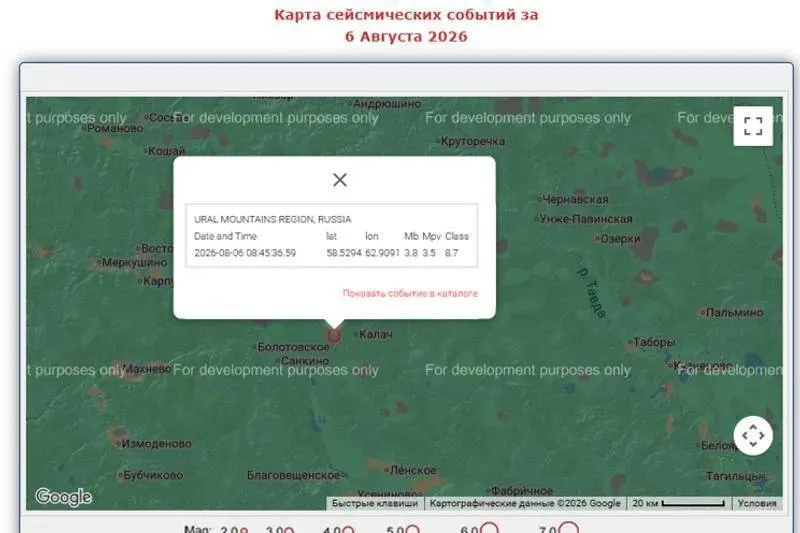Select timestamp '2026-08-06 08:45:36.59'
Viewport: 800px width, 533px height.
pos(245,252)
